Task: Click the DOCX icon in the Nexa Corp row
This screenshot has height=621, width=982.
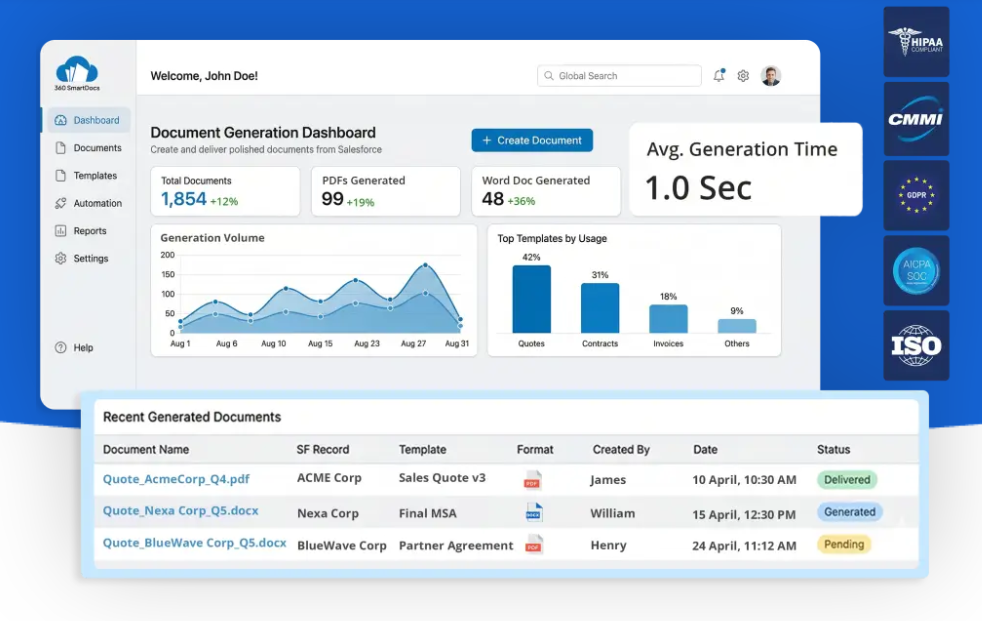Action: click(534, 512)
